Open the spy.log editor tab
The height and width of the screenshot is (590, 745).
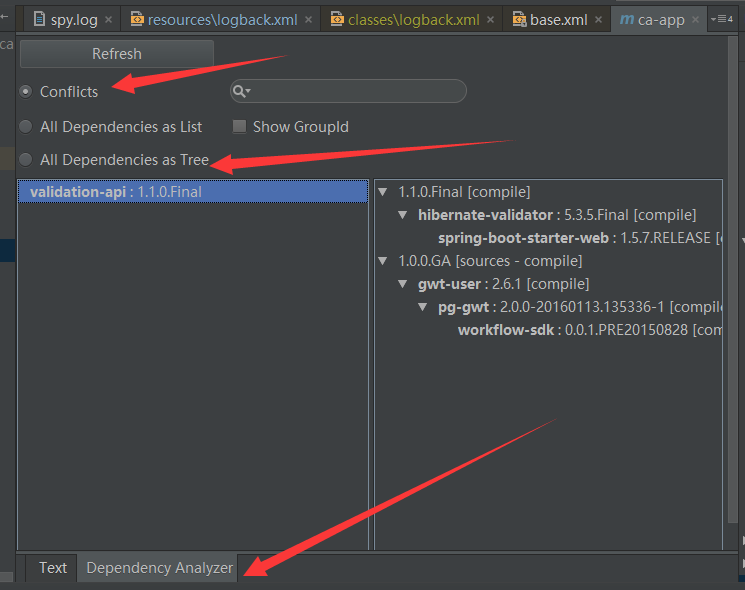pos(72,20)
